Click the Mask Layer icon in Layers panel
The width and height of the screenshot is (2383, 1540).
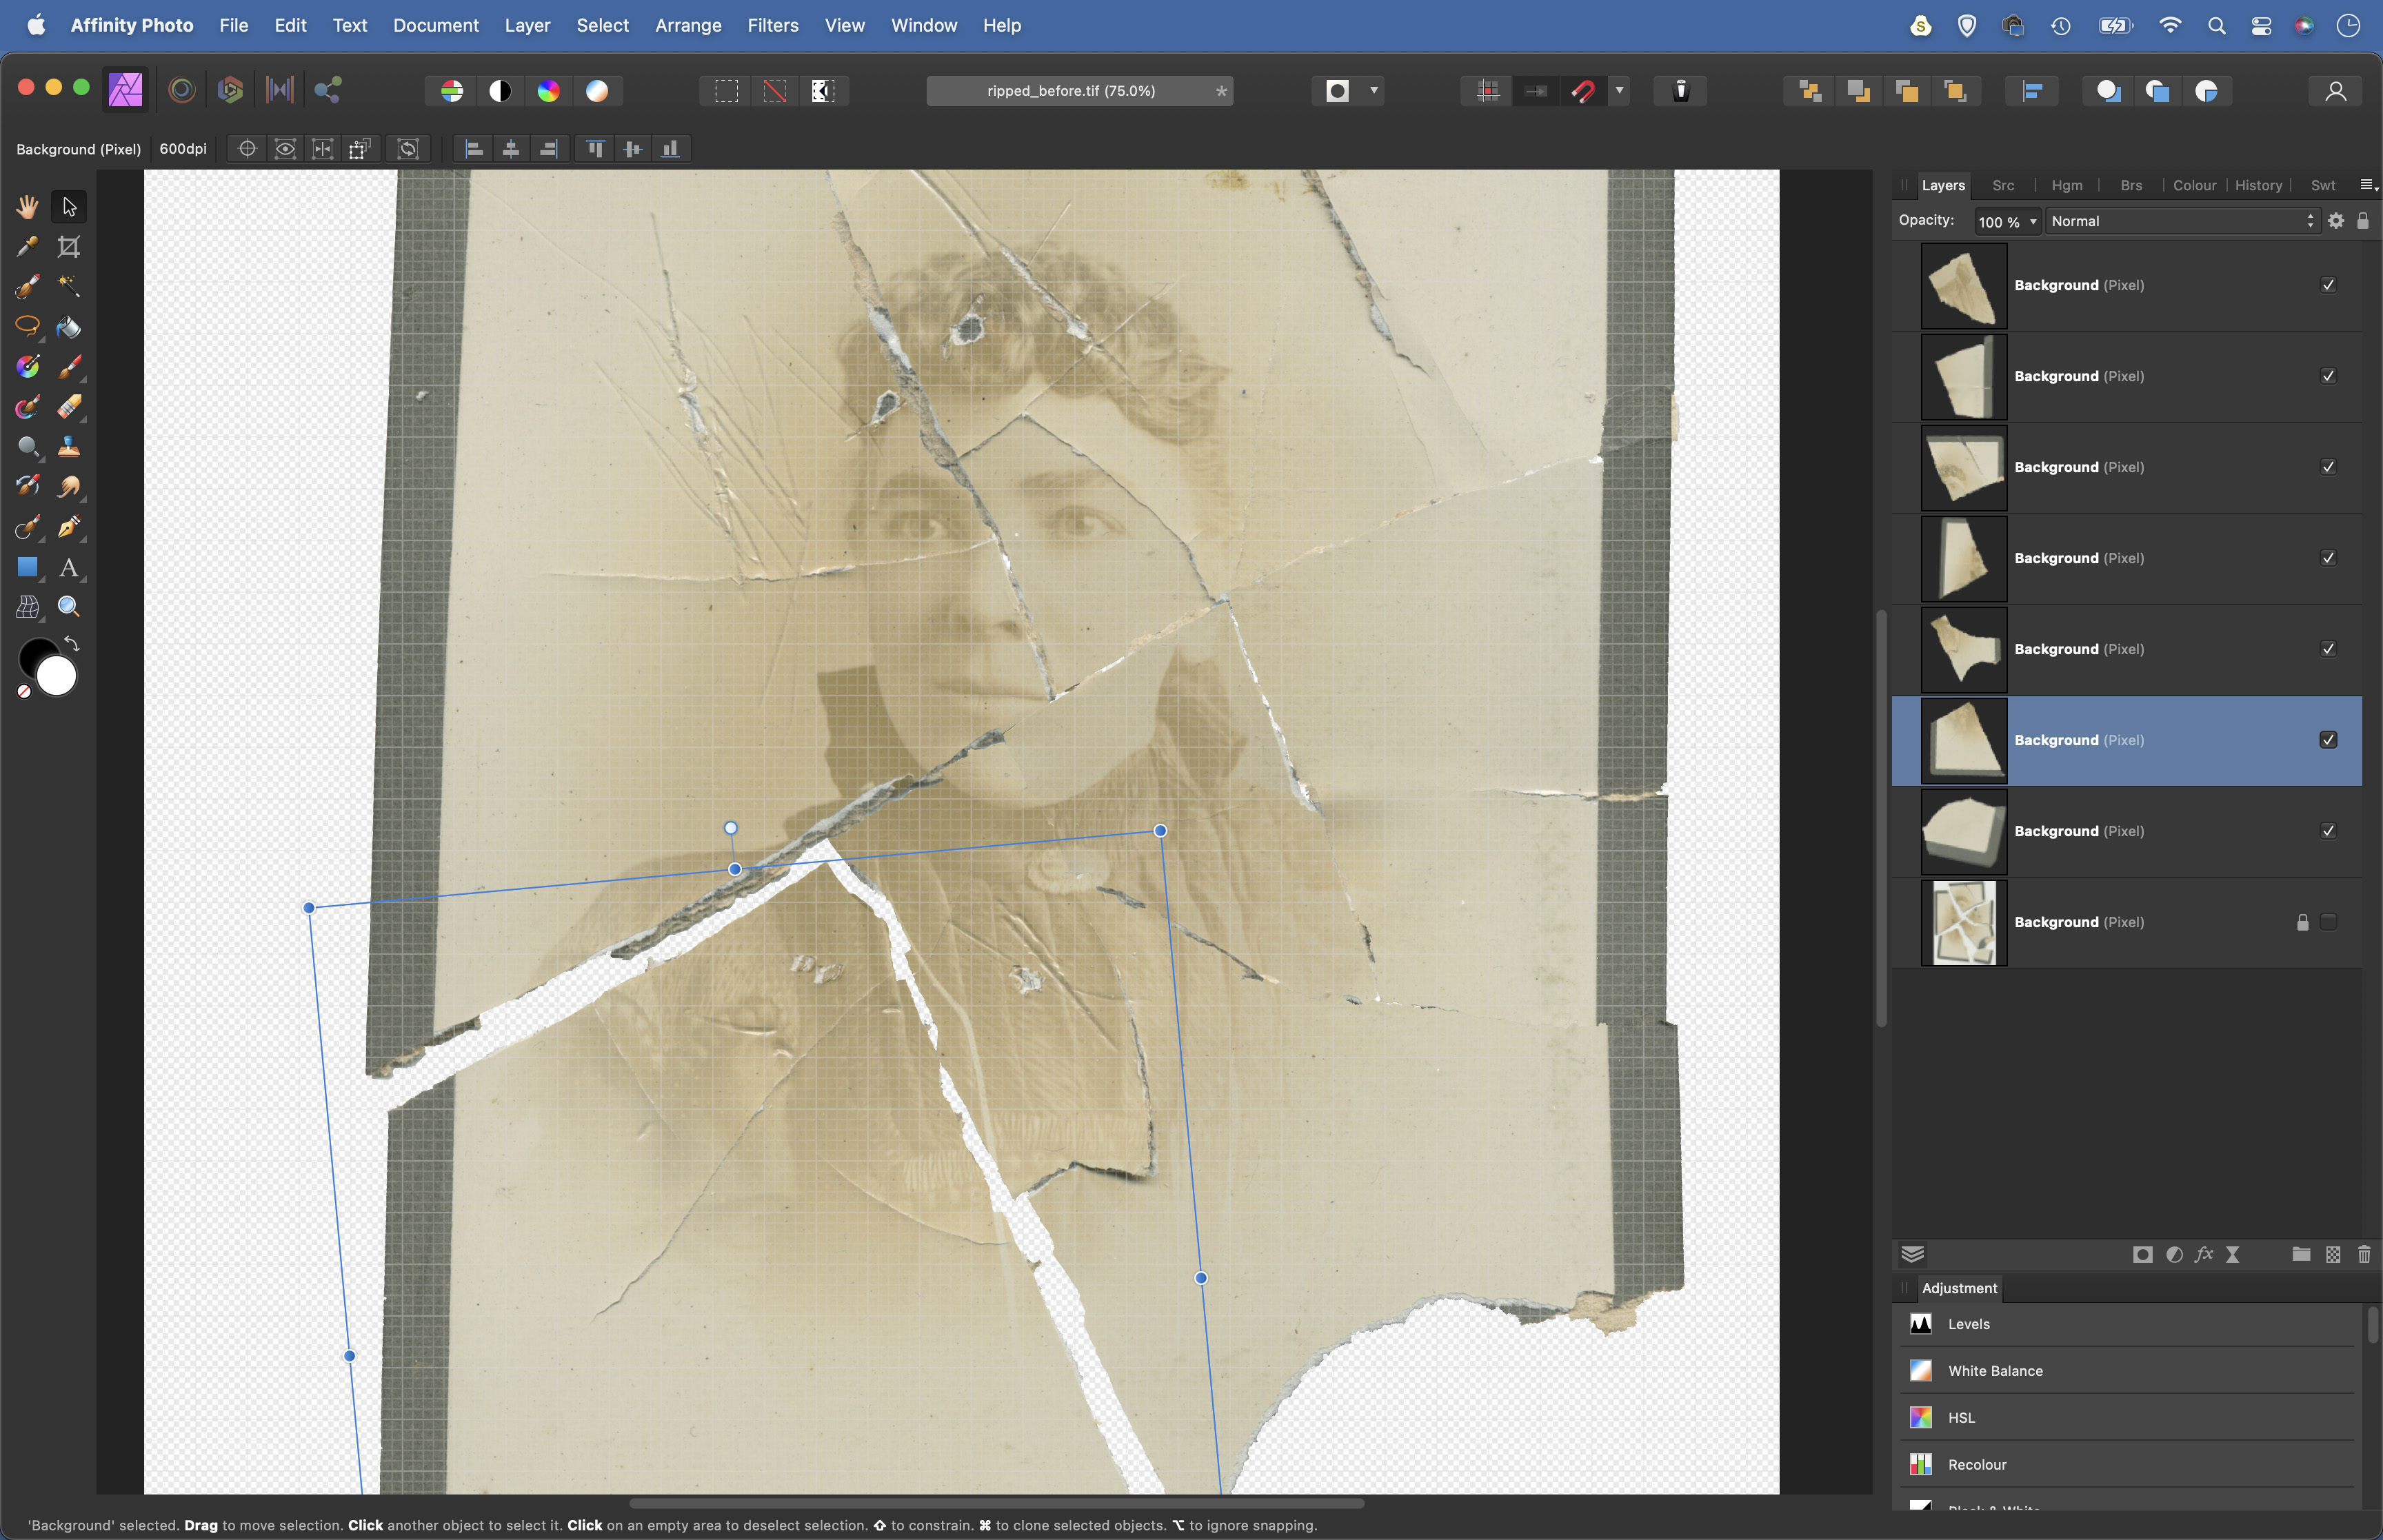(2142, 1254)
